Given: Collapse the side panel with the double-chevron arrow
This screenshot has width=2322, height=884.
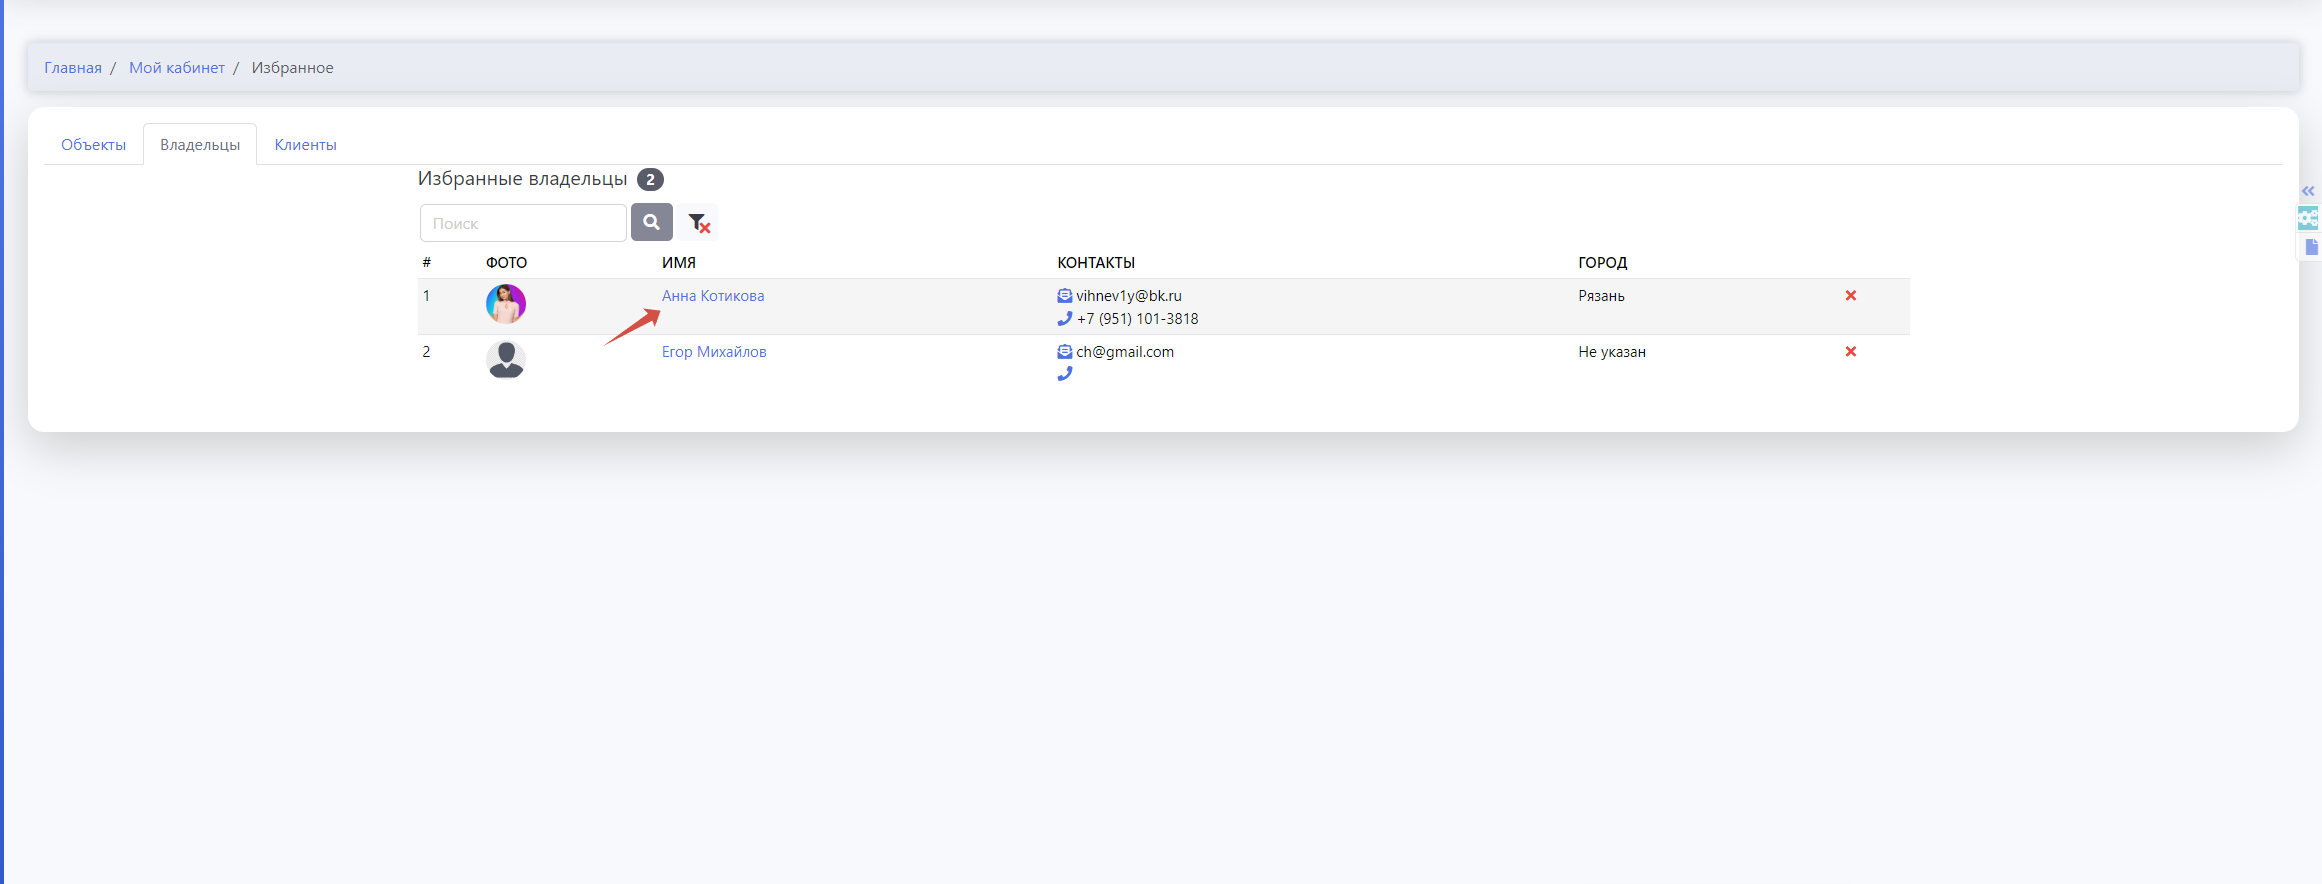Looking at the screenshot, I should [2308, 191].
